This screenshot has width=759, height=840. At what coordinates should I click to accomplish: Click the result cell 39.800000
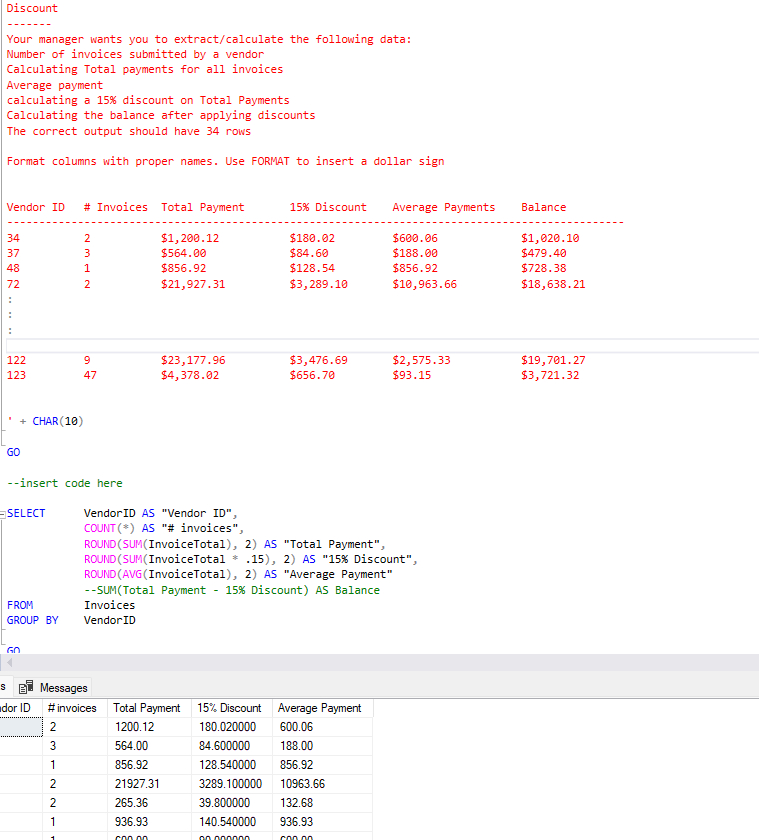[232, 803]
